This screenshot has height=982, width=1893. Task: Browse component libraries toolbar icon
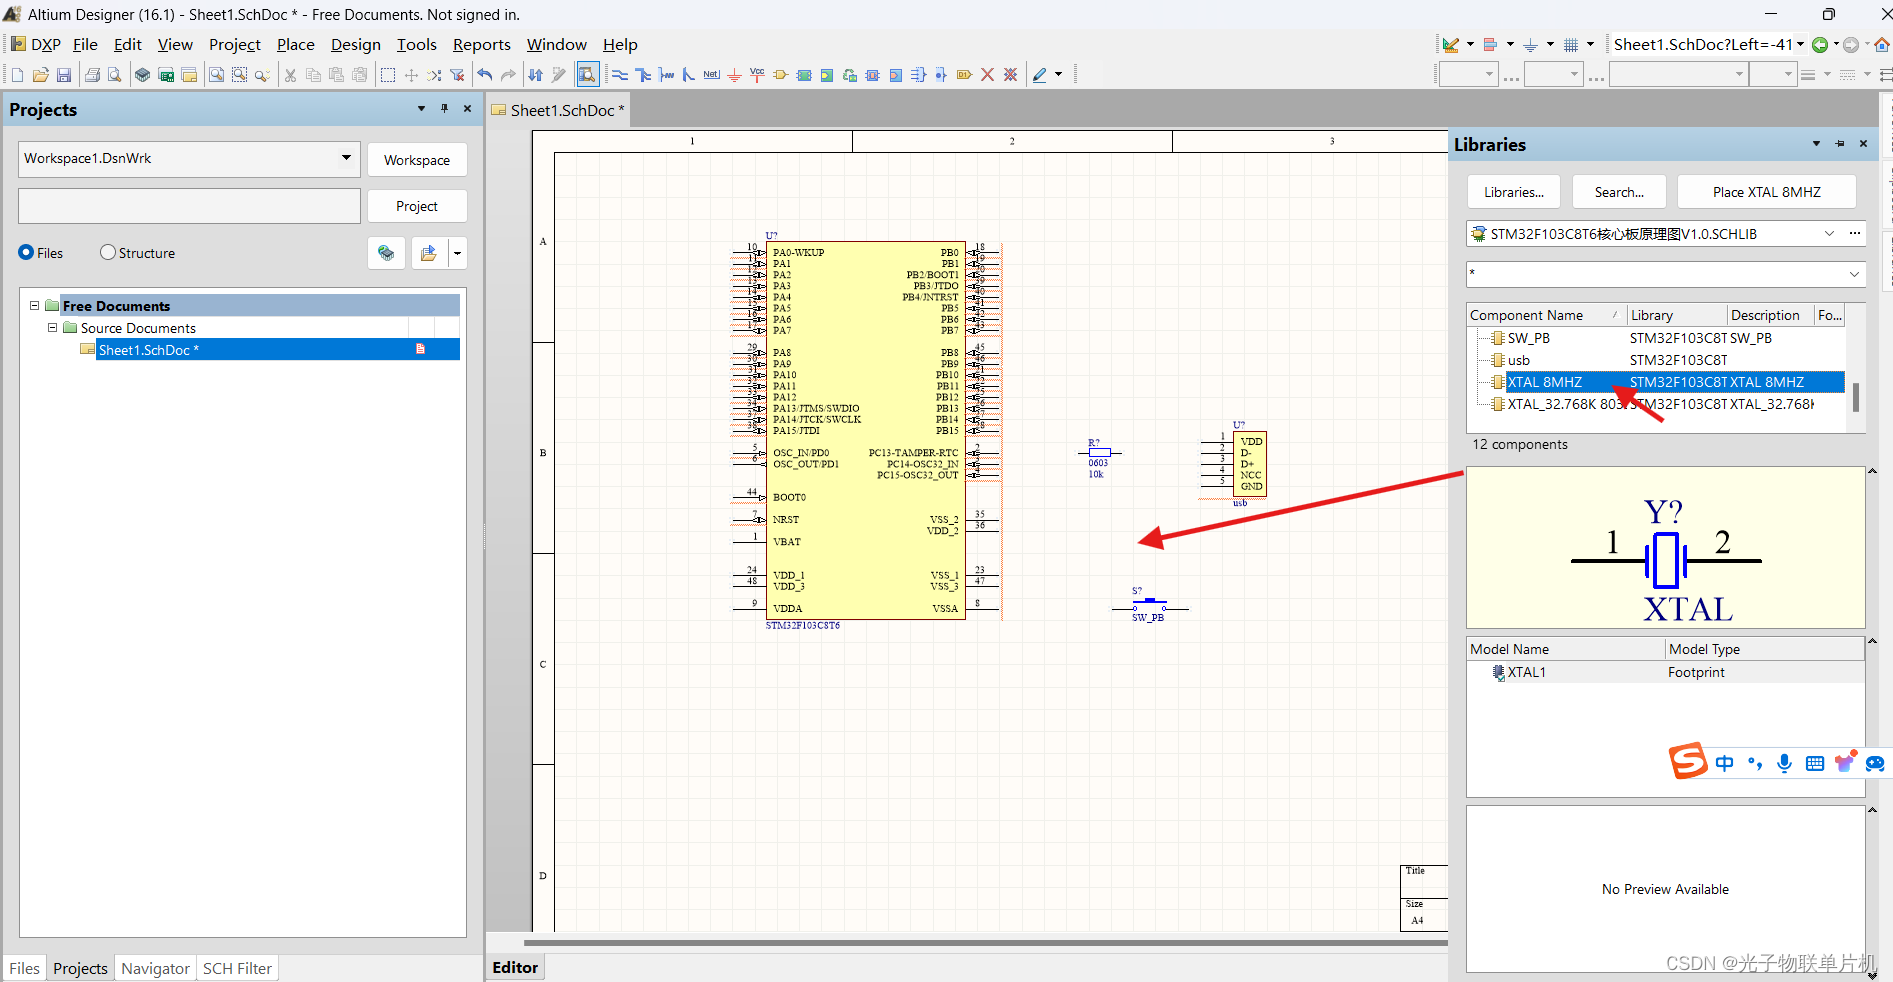[x=587, y=75]
